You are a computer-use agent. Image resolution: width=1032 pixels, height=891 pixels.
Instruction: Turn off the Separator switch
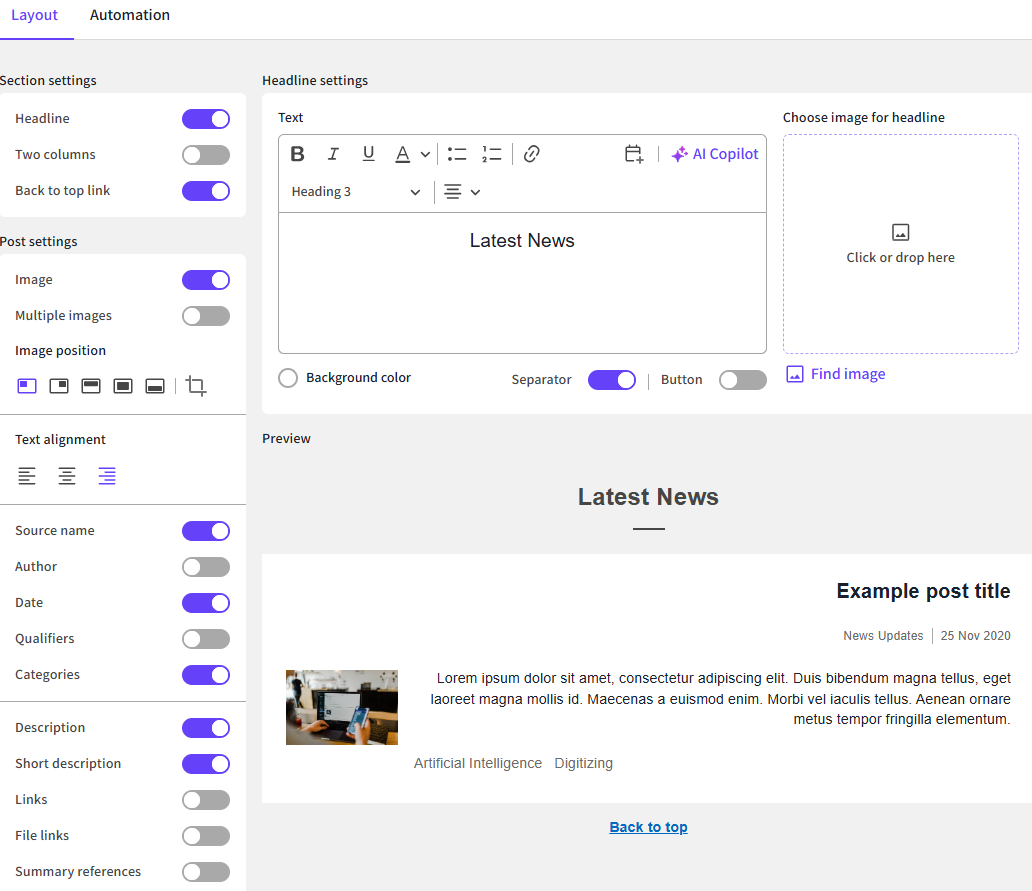point(611,380)
